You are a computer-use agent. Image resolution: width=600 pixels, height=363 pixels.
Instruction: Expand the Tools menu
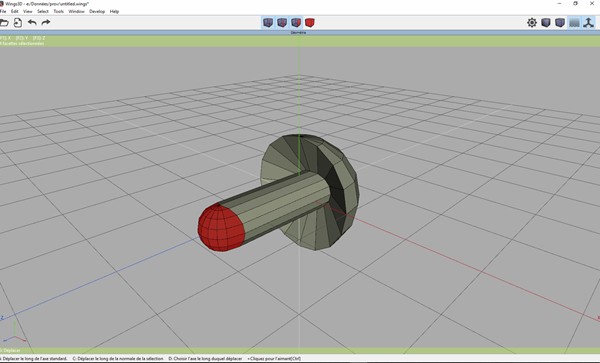(x=59, y=11)
